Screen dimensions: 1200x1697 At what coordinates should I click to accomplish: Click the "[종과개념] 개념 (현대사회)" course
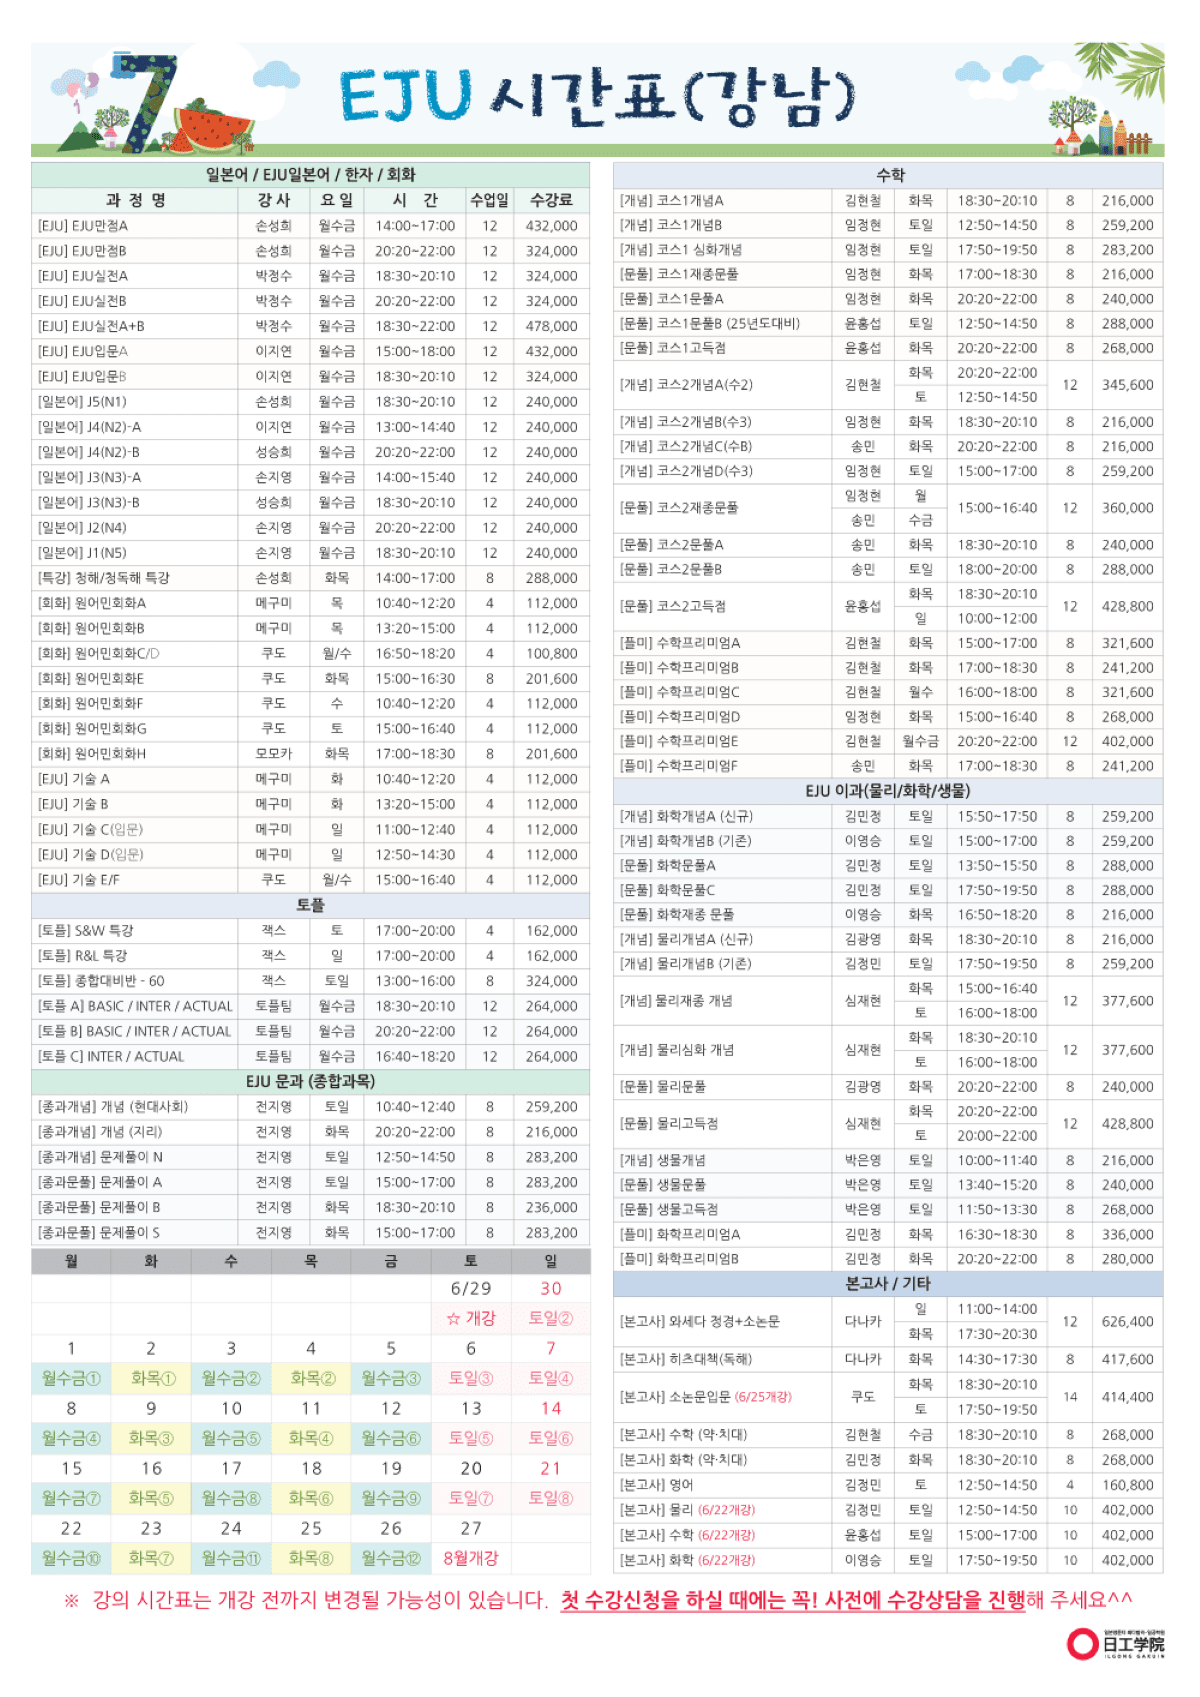pyautogui.click(x=112, y=1107)
